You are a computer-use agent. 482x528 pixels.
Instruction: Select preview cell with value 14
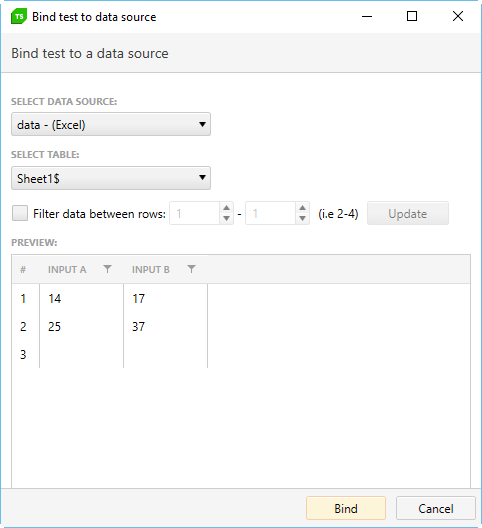[82, 298]
